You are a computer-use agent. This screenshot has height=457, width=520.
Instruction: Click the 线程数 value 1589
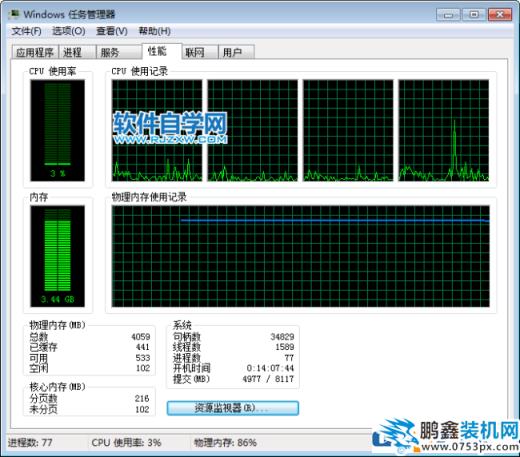pos(285,347)
